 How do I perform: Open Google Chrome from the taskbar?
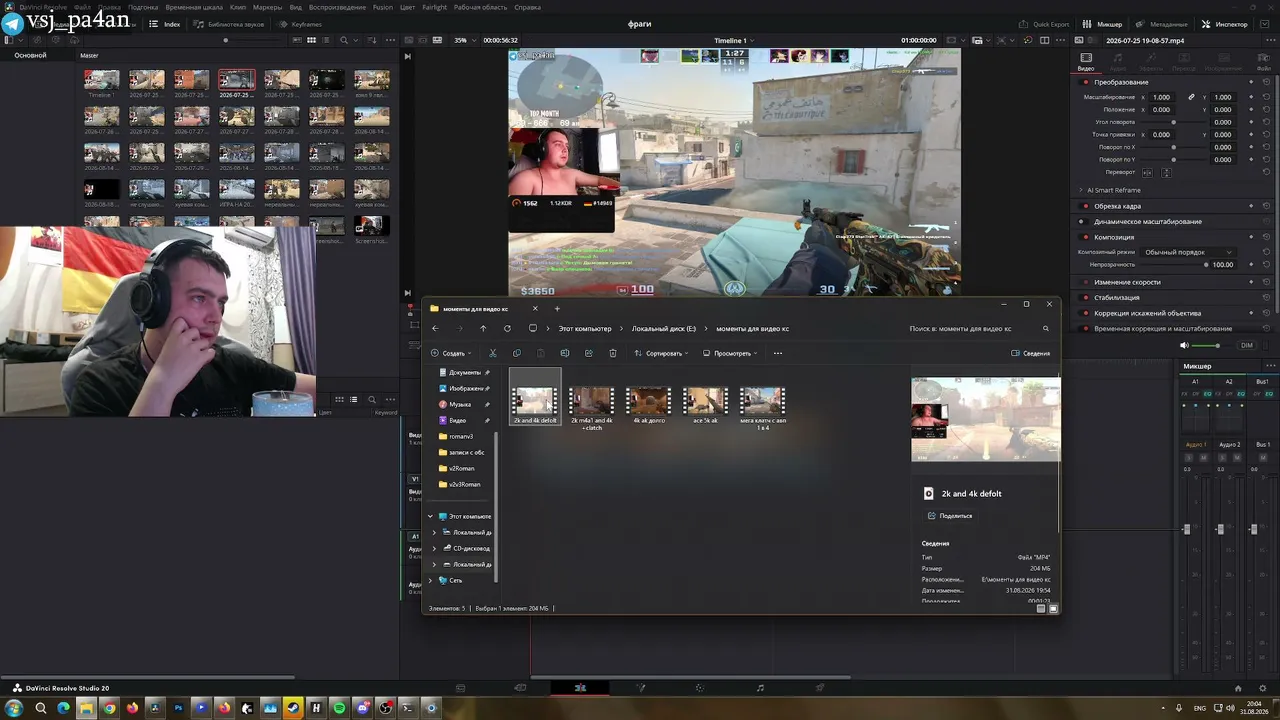click(x=109, y=708)
